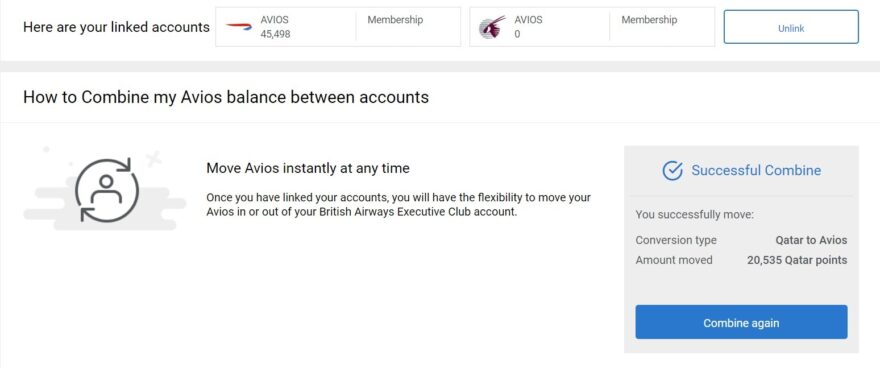880x368 pixels.
Task: Click the Combine again button
Action: pyautogui.click(x=741, y=323)
